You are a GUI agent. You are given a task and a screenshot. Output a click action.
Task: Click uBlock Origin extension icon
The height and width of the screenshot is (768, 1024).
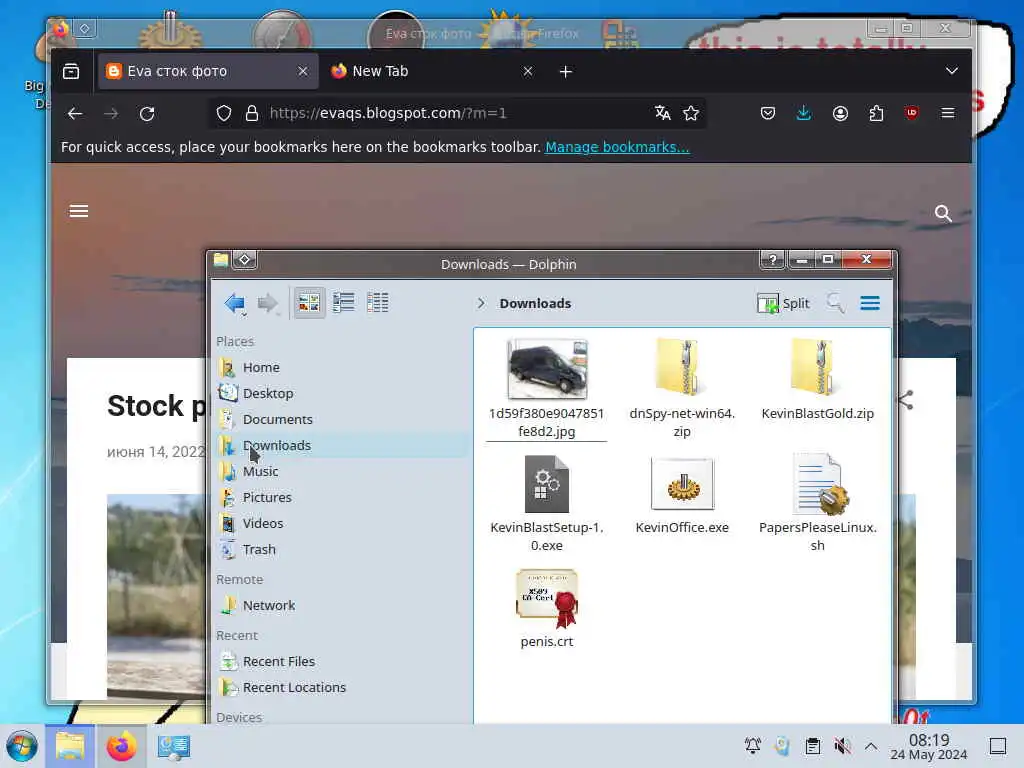point(912,113)
